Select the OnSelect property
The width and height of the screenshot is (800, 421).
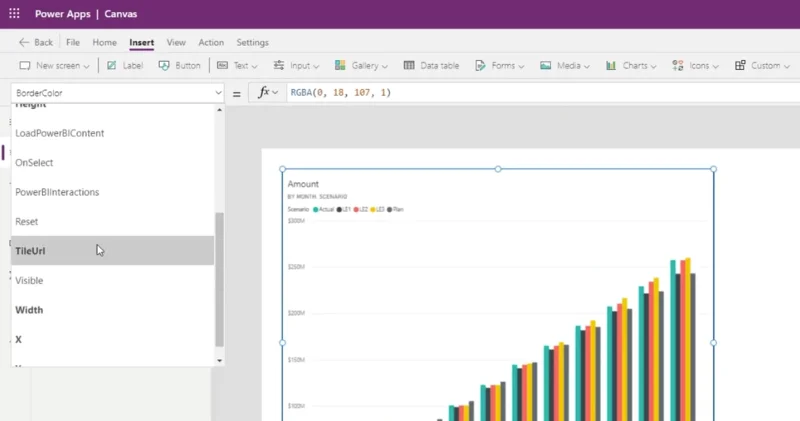pyautogui.click(x=112, y=163)
